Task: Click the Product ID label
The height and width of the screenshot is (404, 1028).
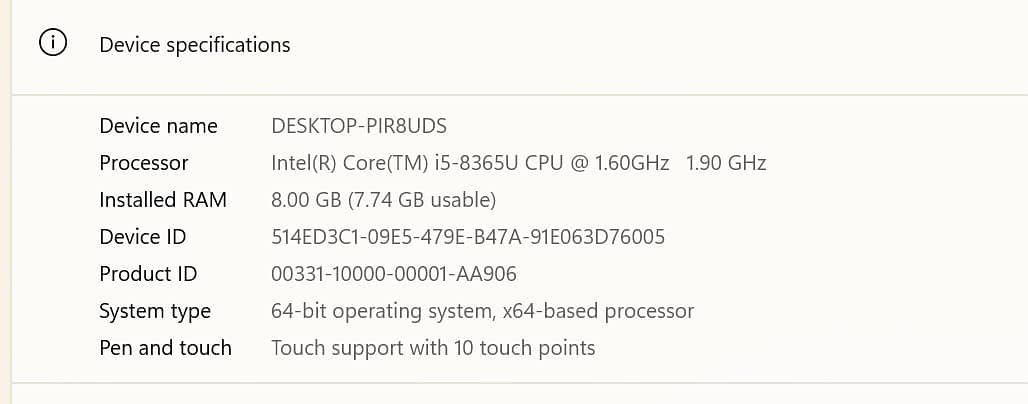Action: click(148, 274)
